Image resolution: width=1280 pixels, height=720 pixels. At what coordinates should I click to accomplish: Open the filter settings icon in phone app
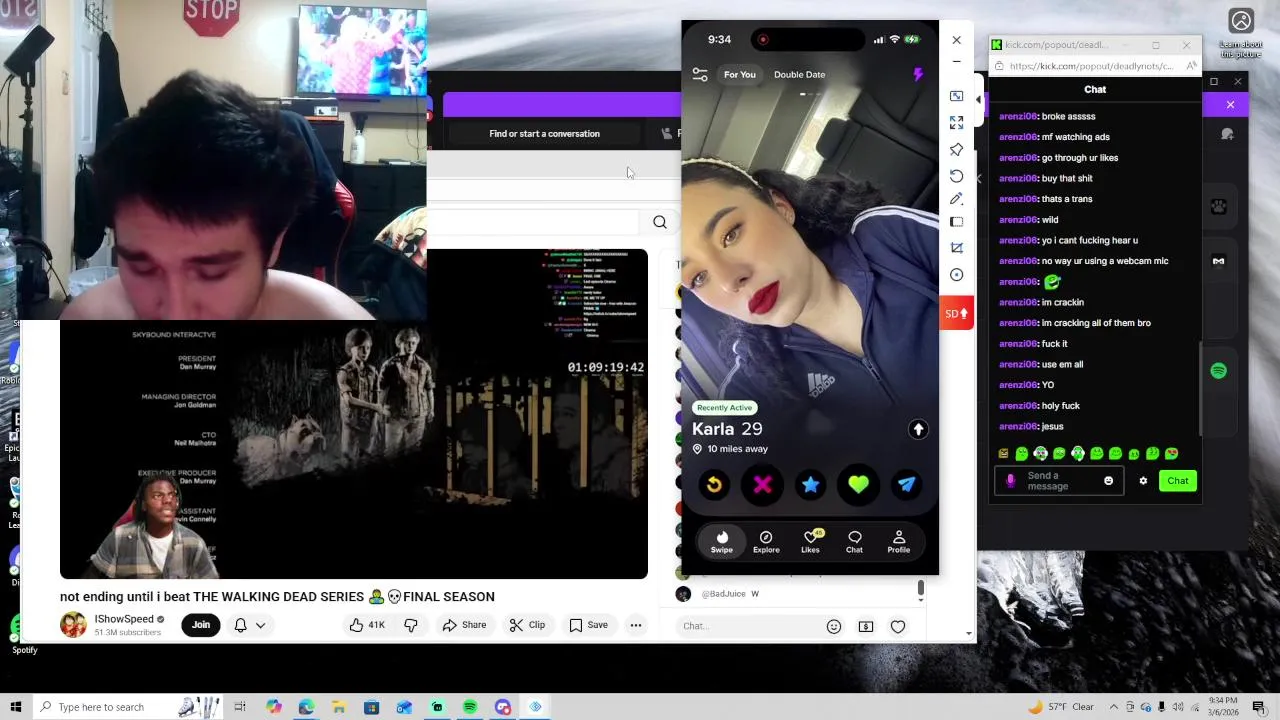point(700,75)
